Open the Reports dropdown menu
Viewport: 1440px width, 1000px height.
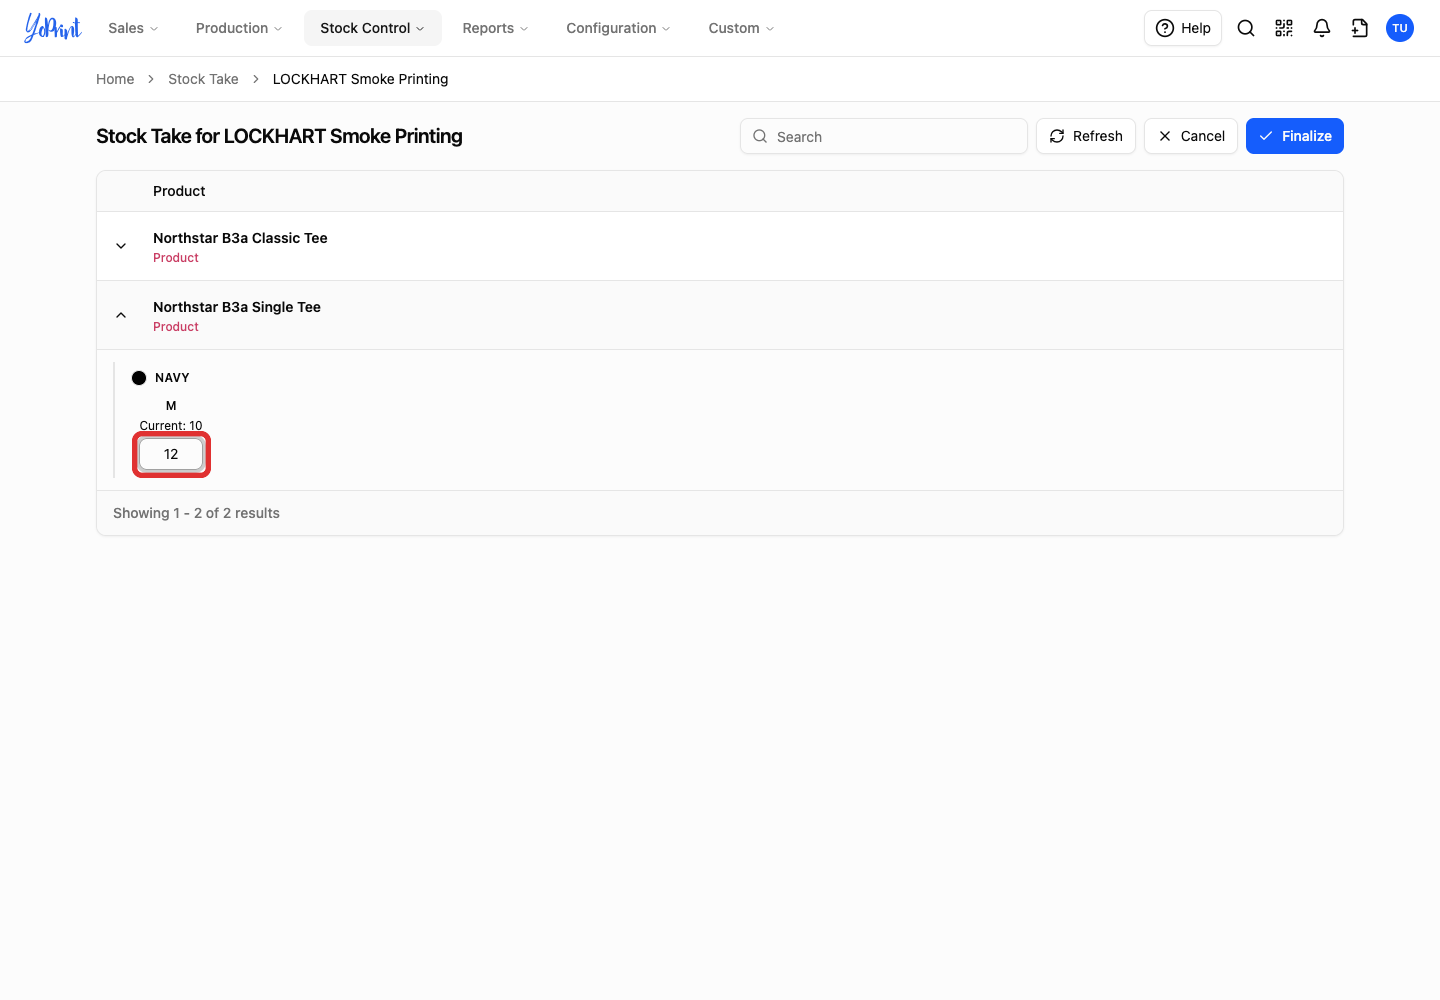[x=495, y=28]
